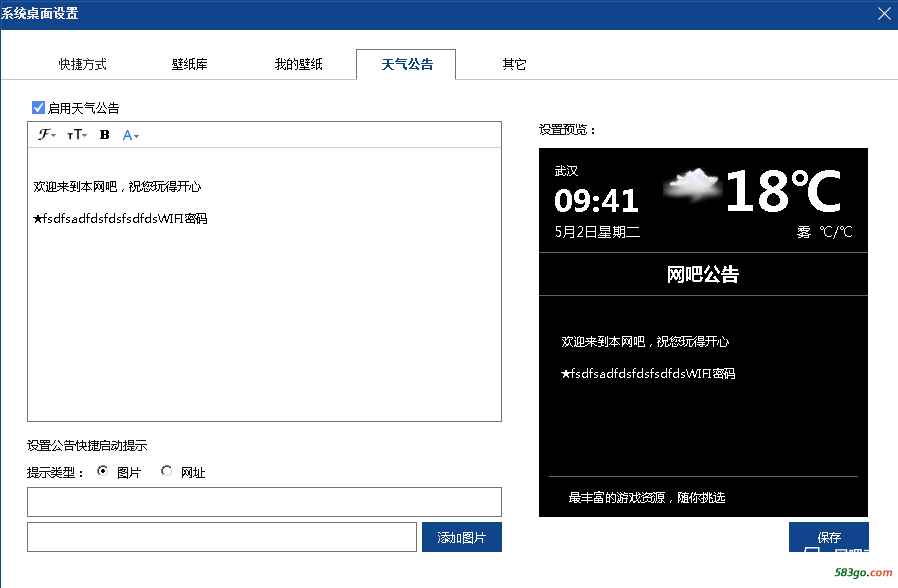898x588 pixels.
Task: Switch to the 天气公告 tab
Action: [x=406, y=64]
